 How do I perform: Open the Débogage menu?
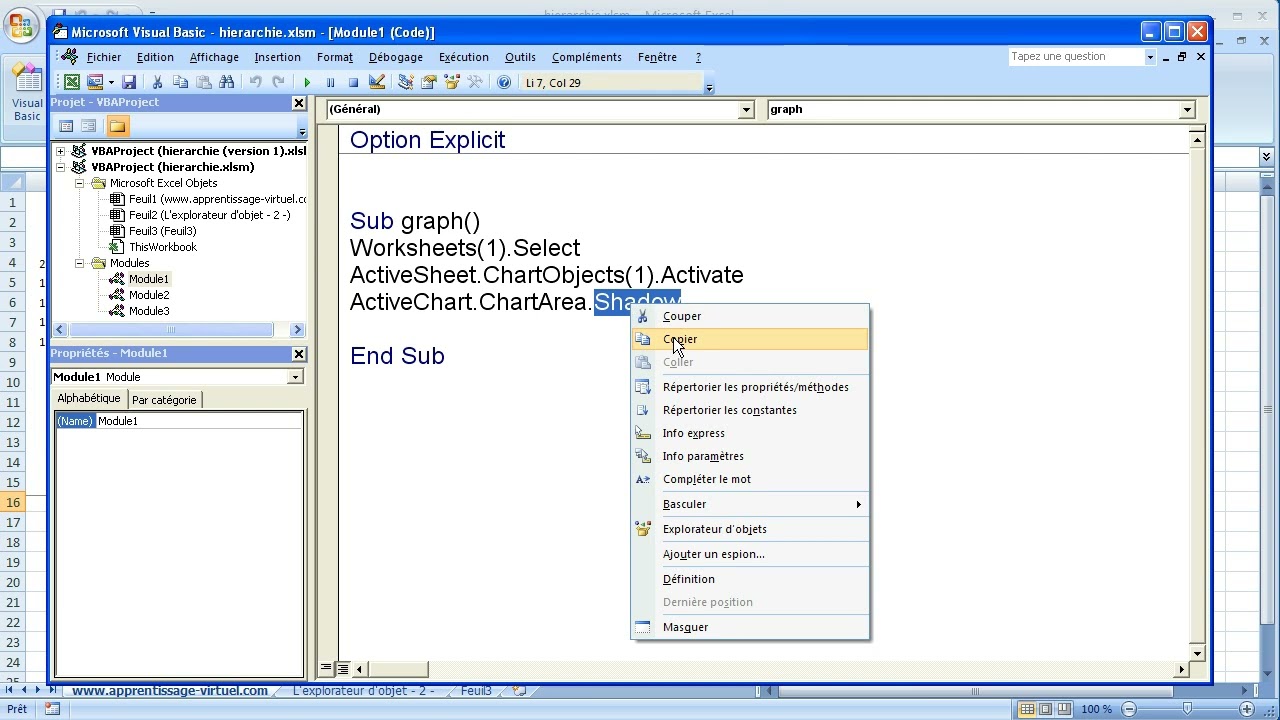tap(395, 57)
